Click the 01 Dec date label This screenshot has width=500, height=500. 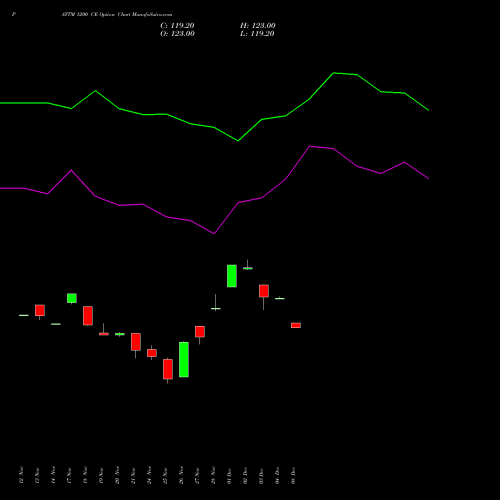pos(229,475)
